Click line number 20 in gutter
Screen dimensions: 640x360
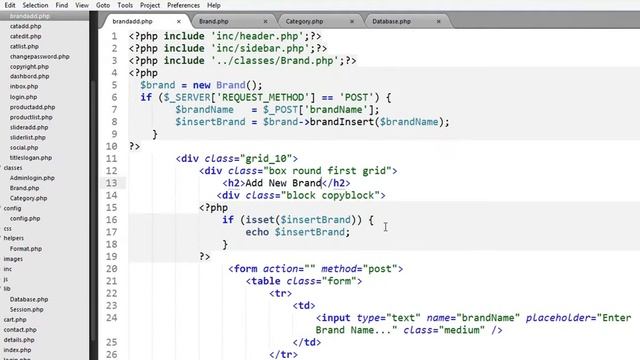pyautogui.click(x=111, y=269)
